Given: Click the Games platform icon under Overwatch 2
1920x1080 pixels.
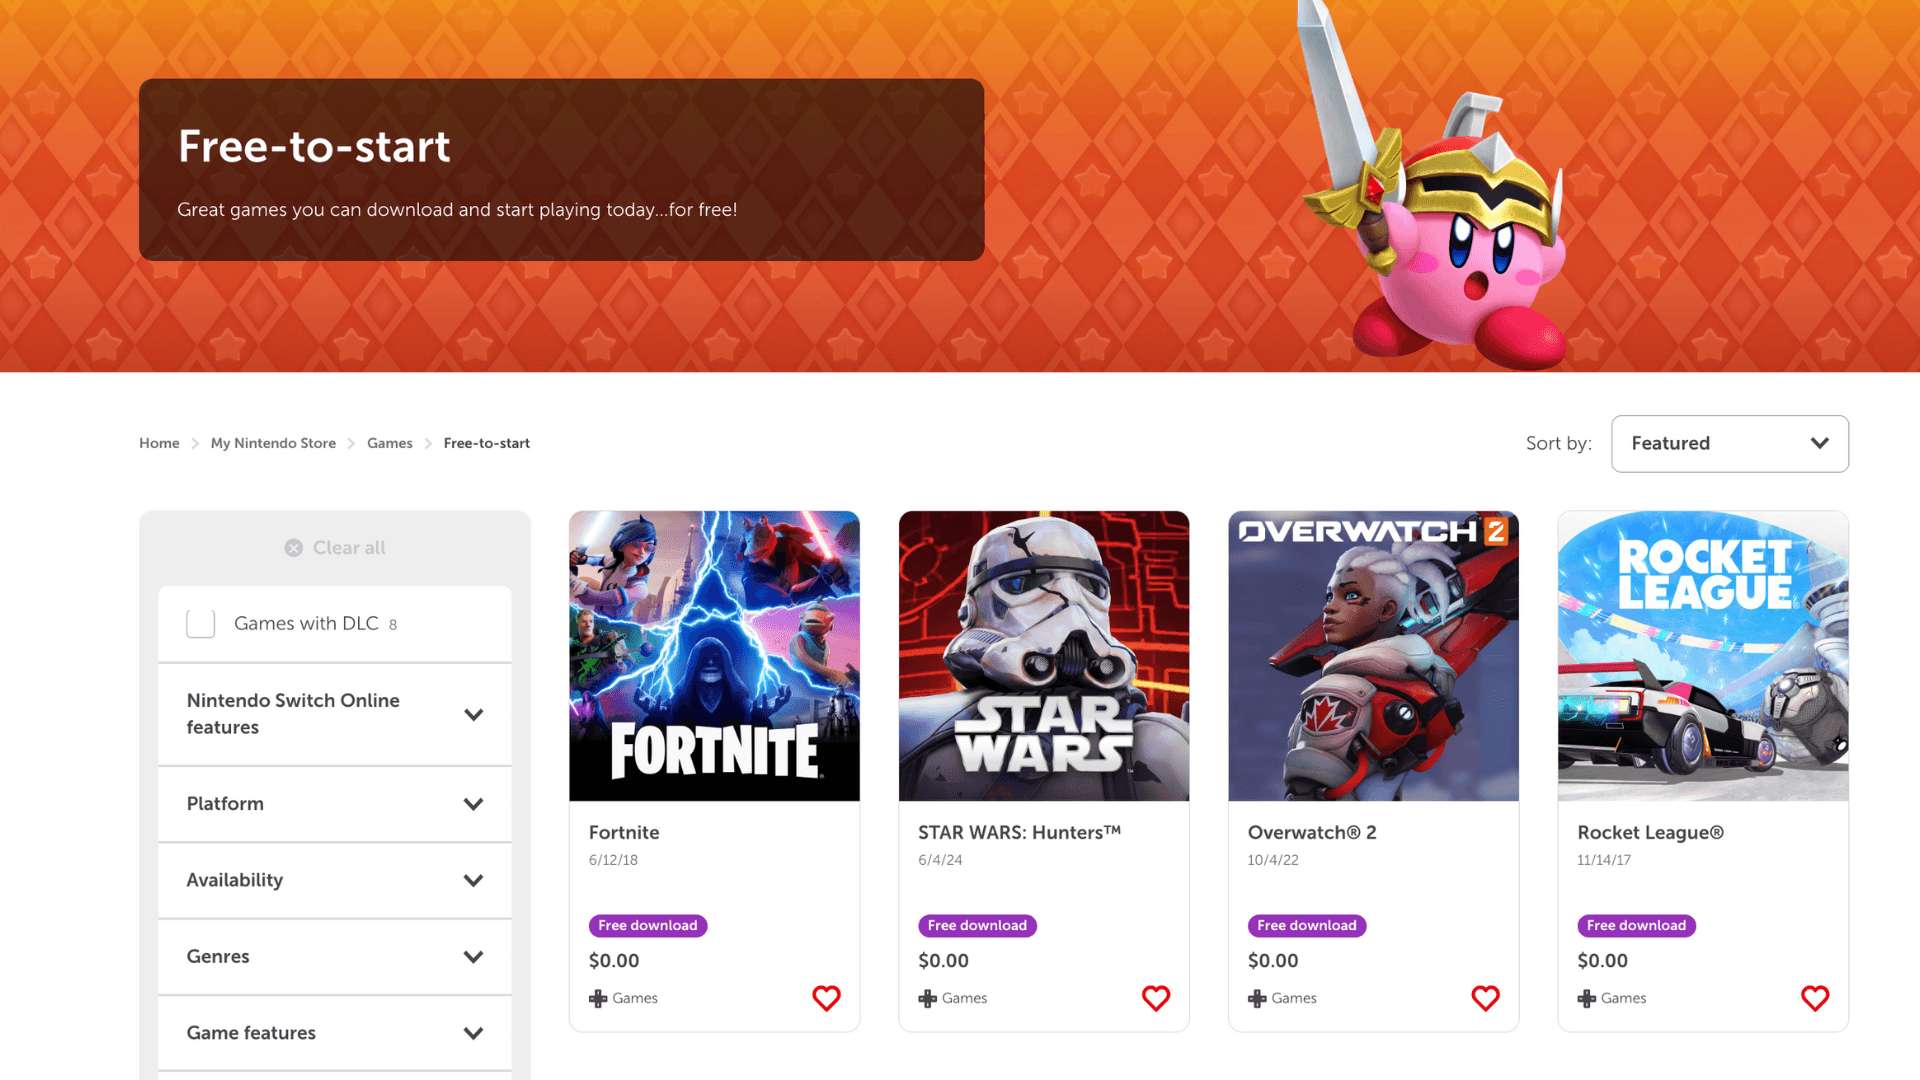Looking at the screenshot, I should pyautogui.click(x=1256, y=997).
